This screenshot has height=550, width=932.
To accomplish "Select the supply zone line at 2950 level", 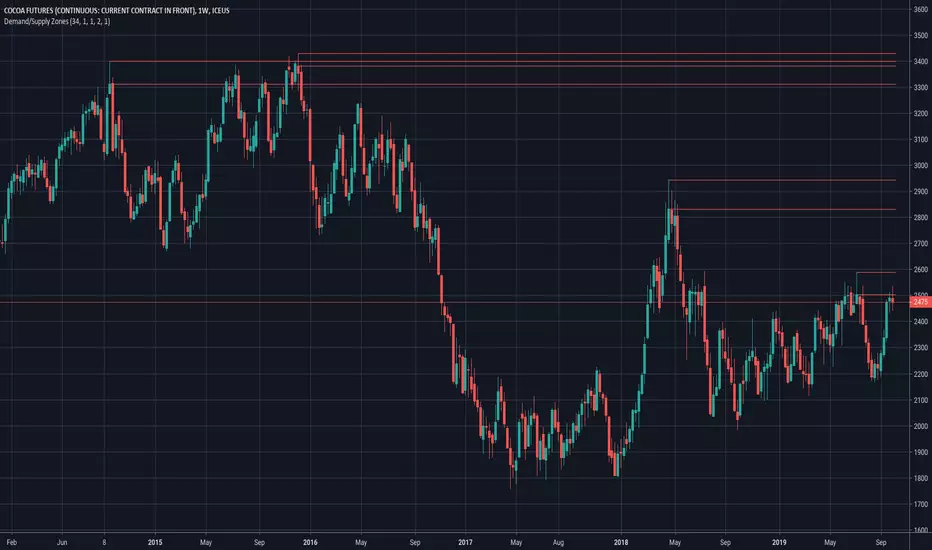I will tap(782, 180).
